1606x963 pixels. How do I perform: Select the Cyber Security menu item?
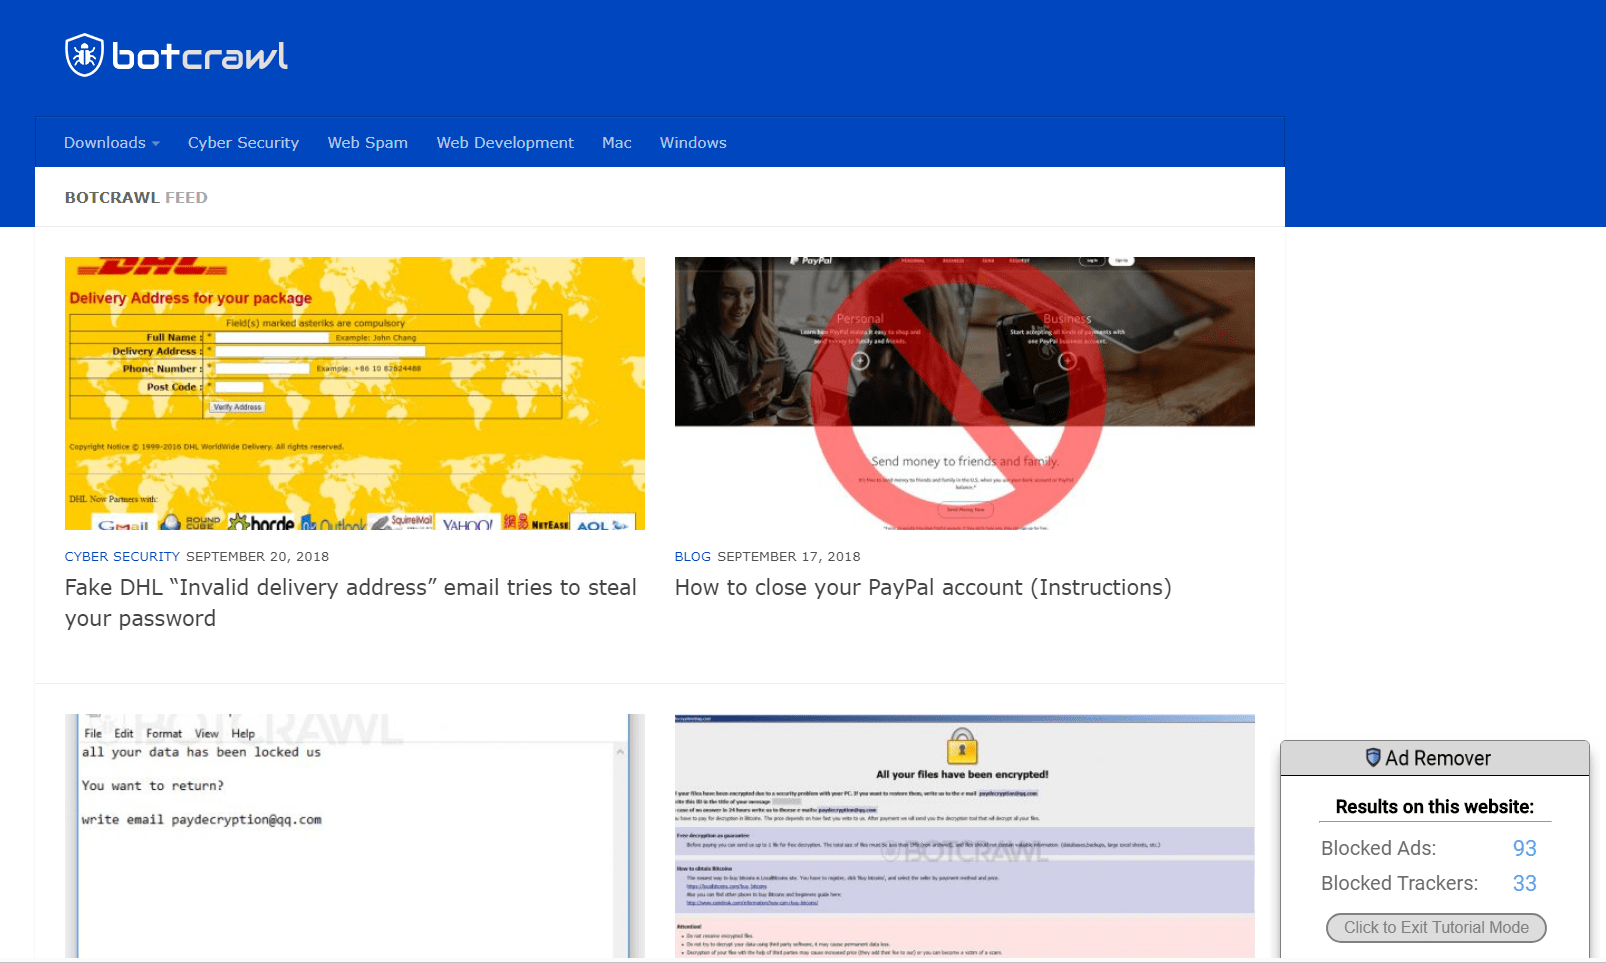[x=243, y=142]
